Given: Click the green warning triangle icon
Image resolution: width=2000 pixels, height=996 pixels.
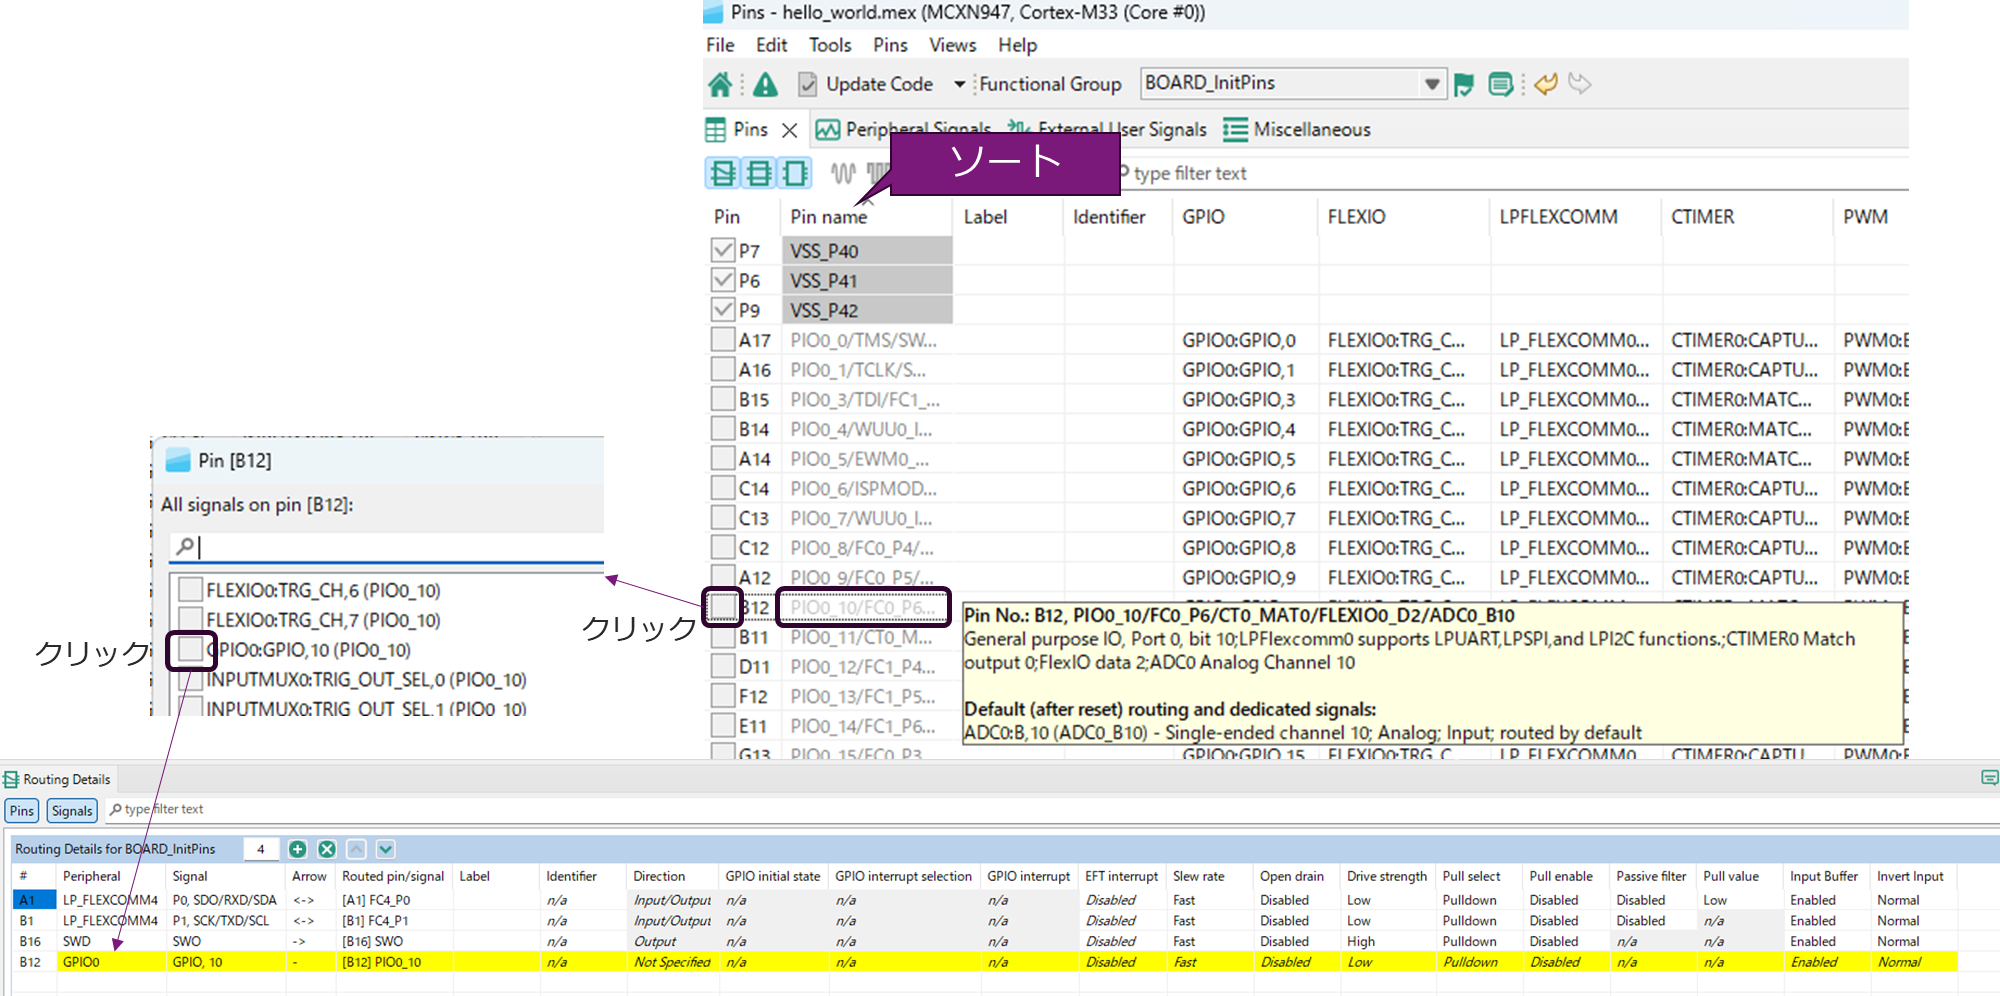Looking at the screenshot, I should click(x=765, y=85).
